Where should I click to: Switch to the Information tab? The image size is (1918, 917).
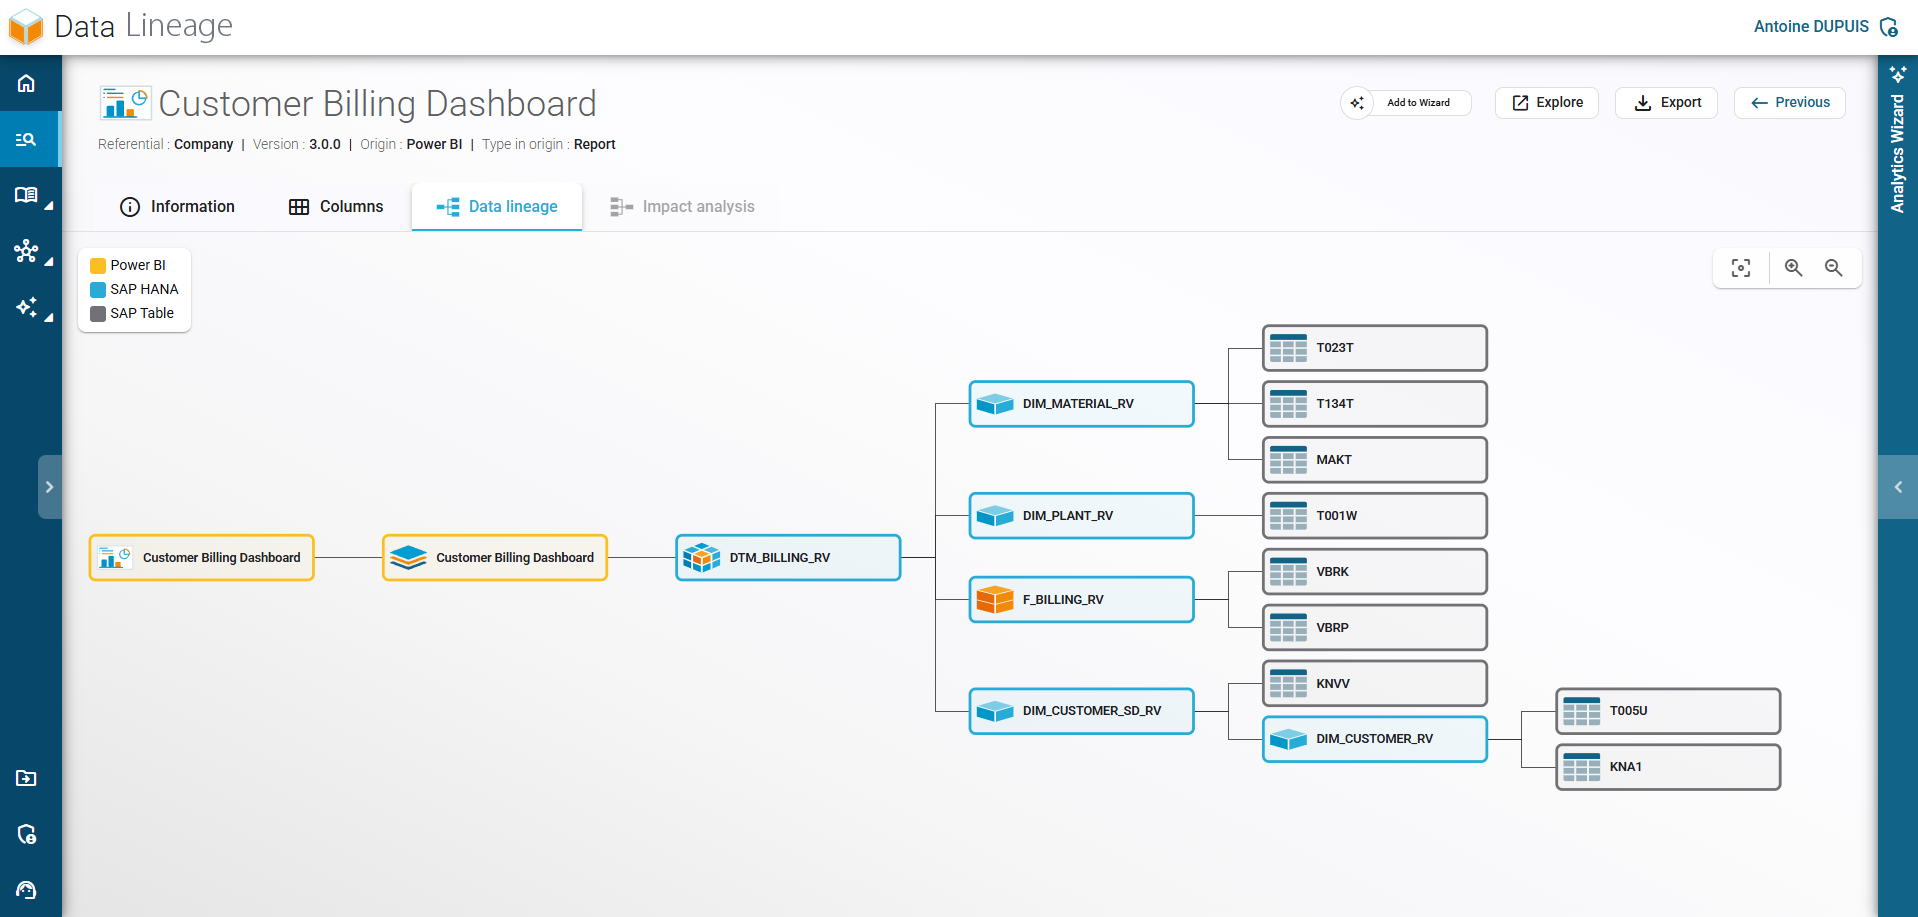tap(177, 207)
